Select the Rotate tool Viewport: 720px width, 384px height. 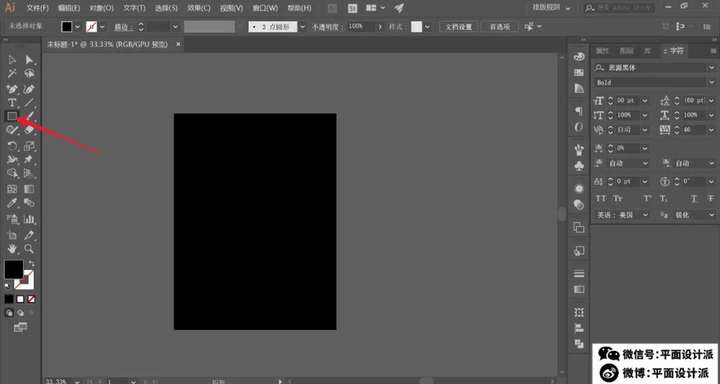coord(12,147)
